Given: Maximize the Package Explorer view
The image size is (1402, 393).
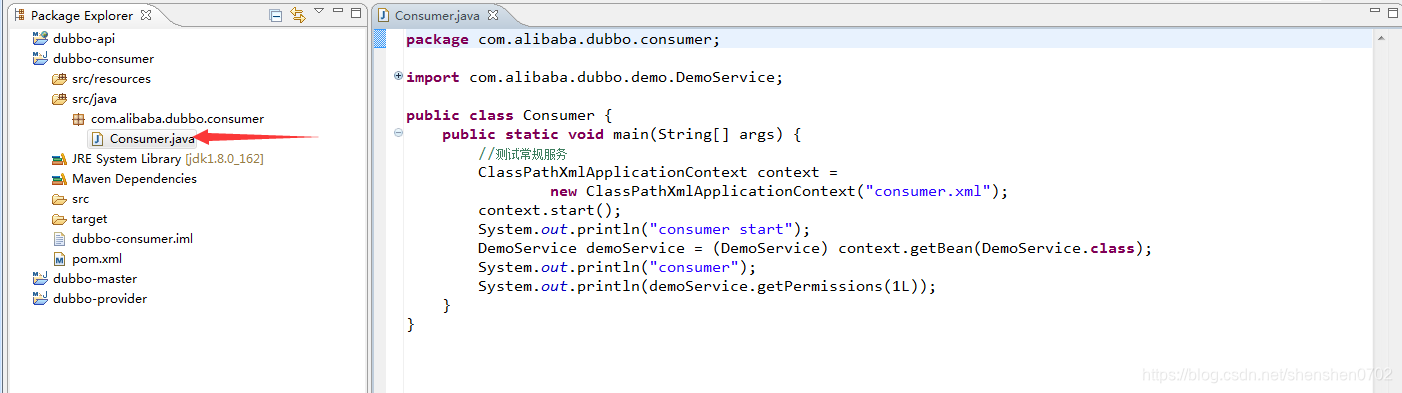Looking at the screenshot, I should [356, 13].
